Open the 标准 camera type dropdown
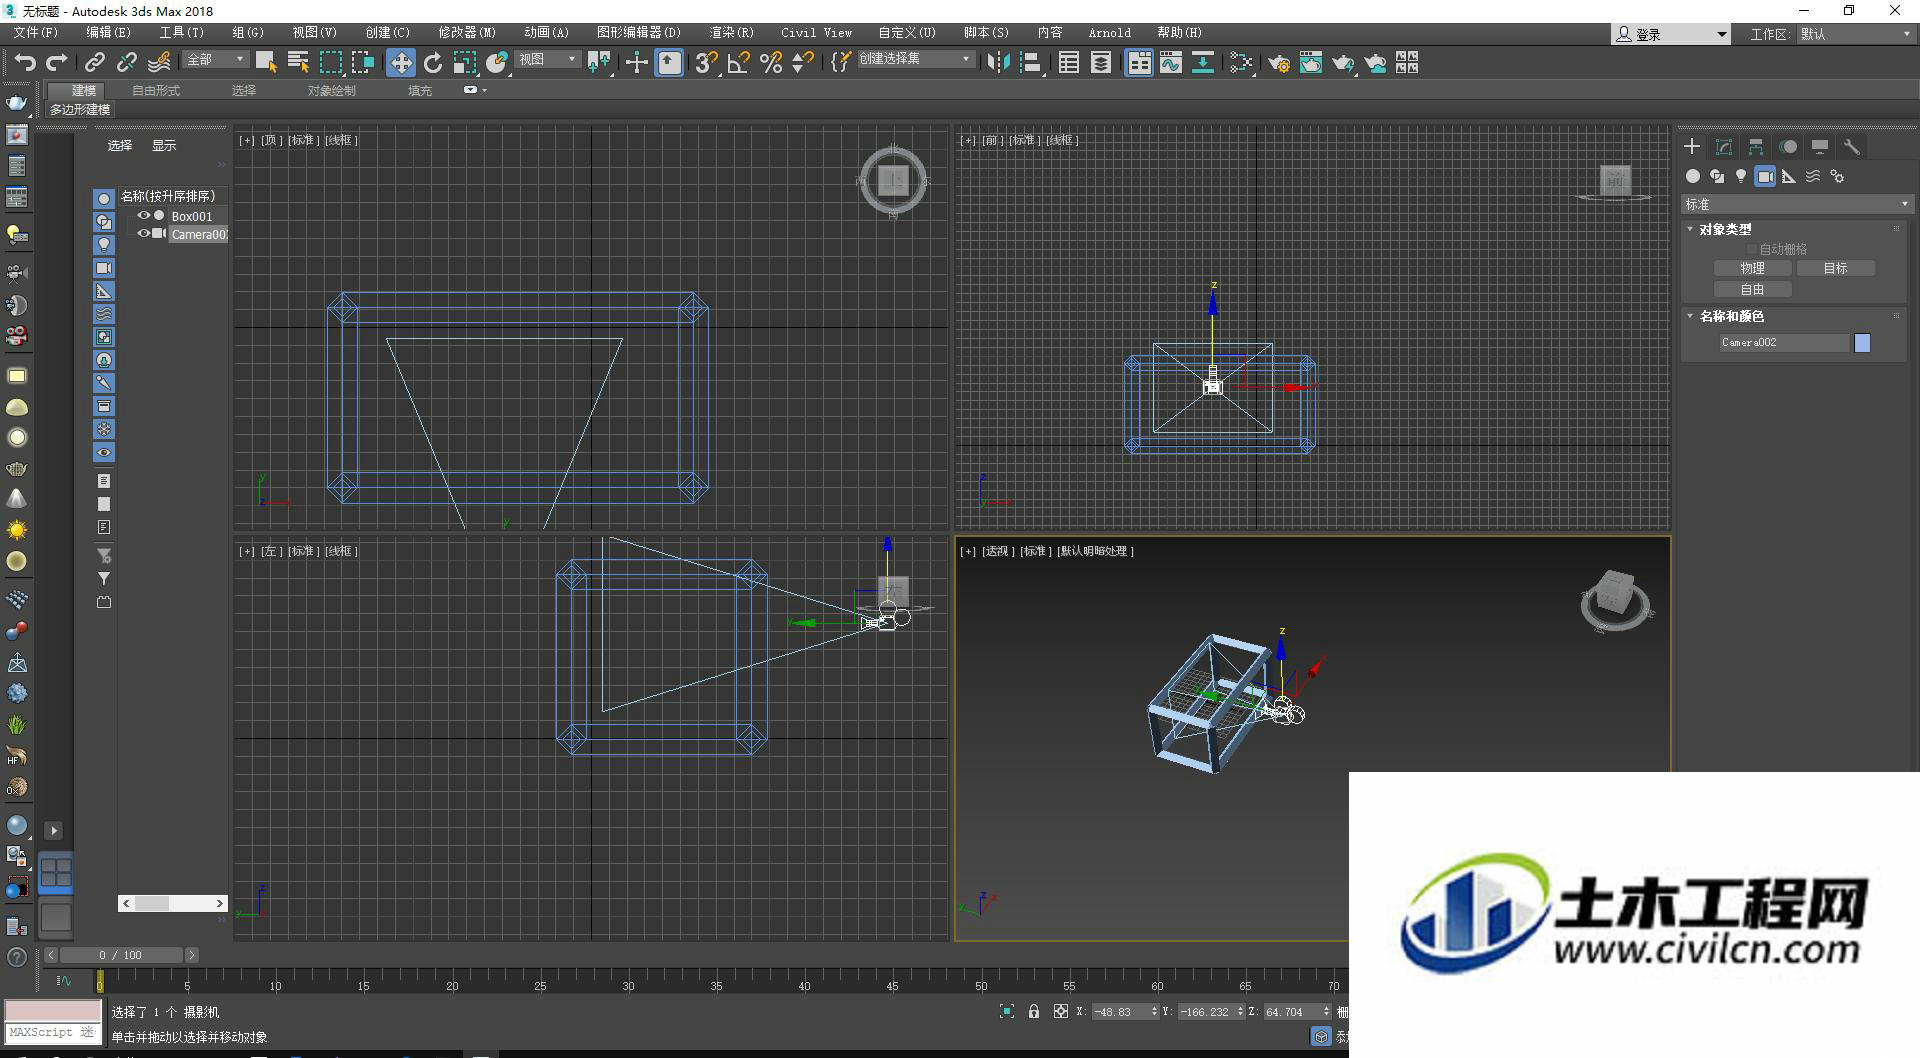The image size is (1920, 1058). click(x=1797, y=204)
